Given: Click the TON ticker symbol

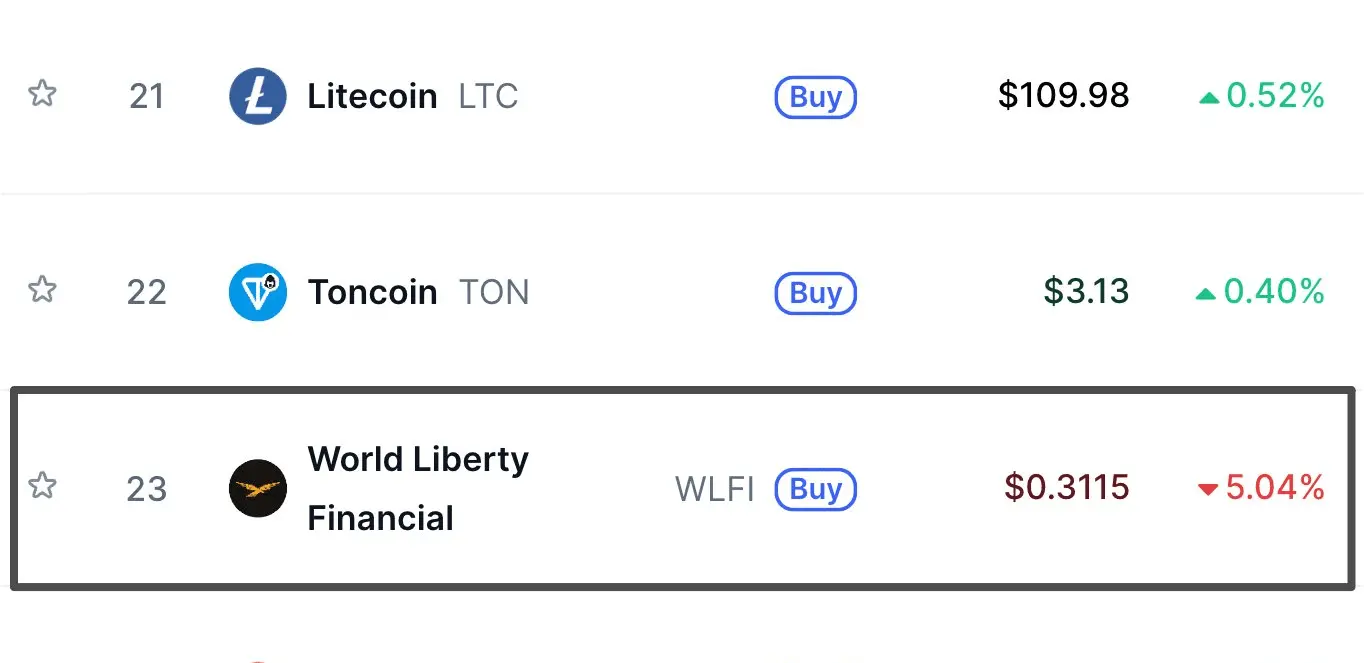Looking at the screenshot, I should [x=494, y=292].
